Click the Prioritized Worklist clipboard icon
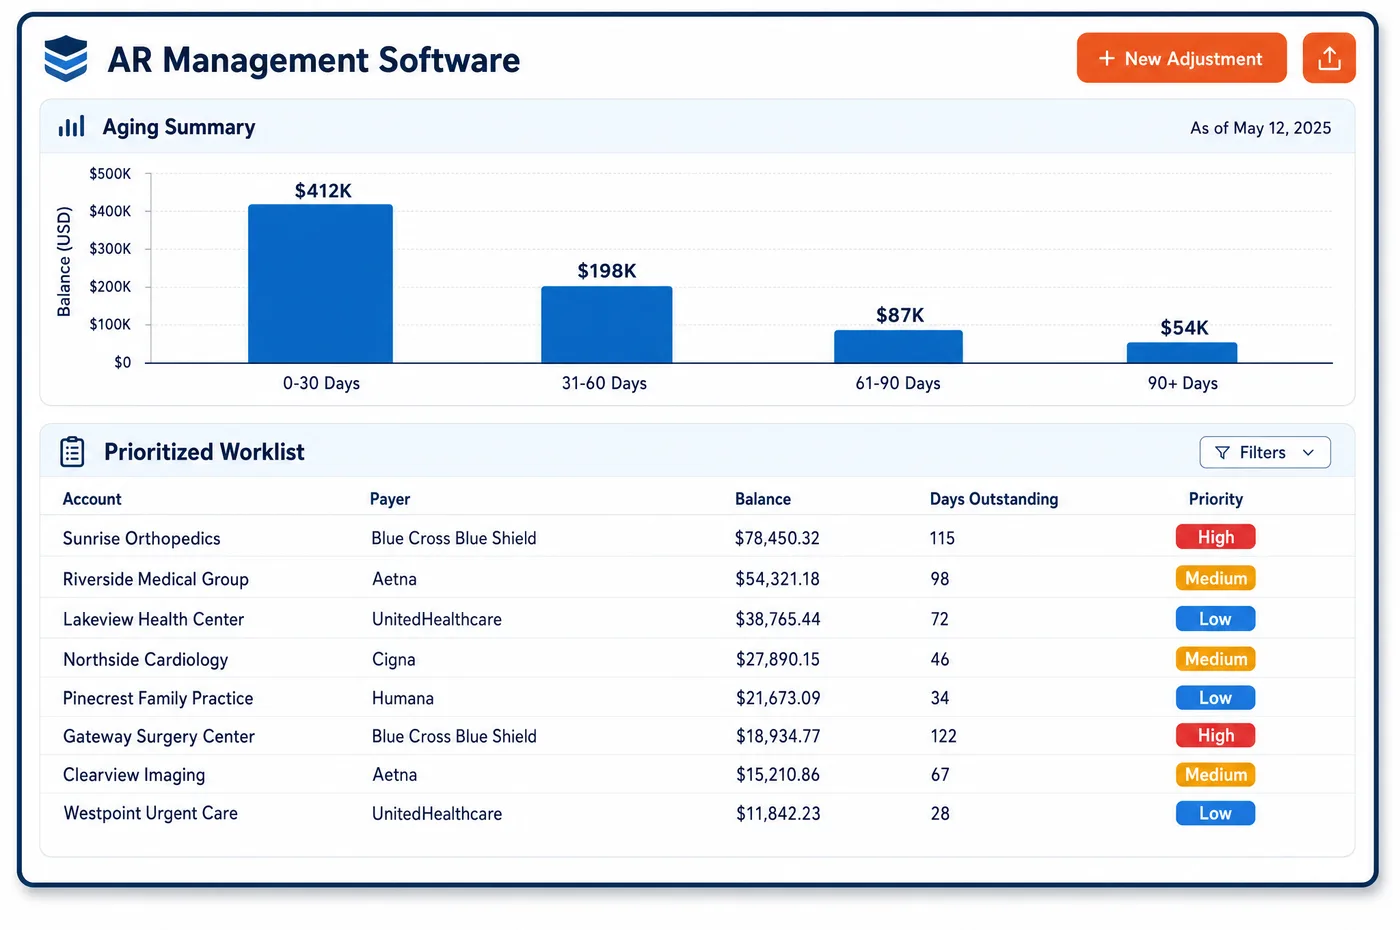This screenshot has height=930, width=1400. (72, 452)
